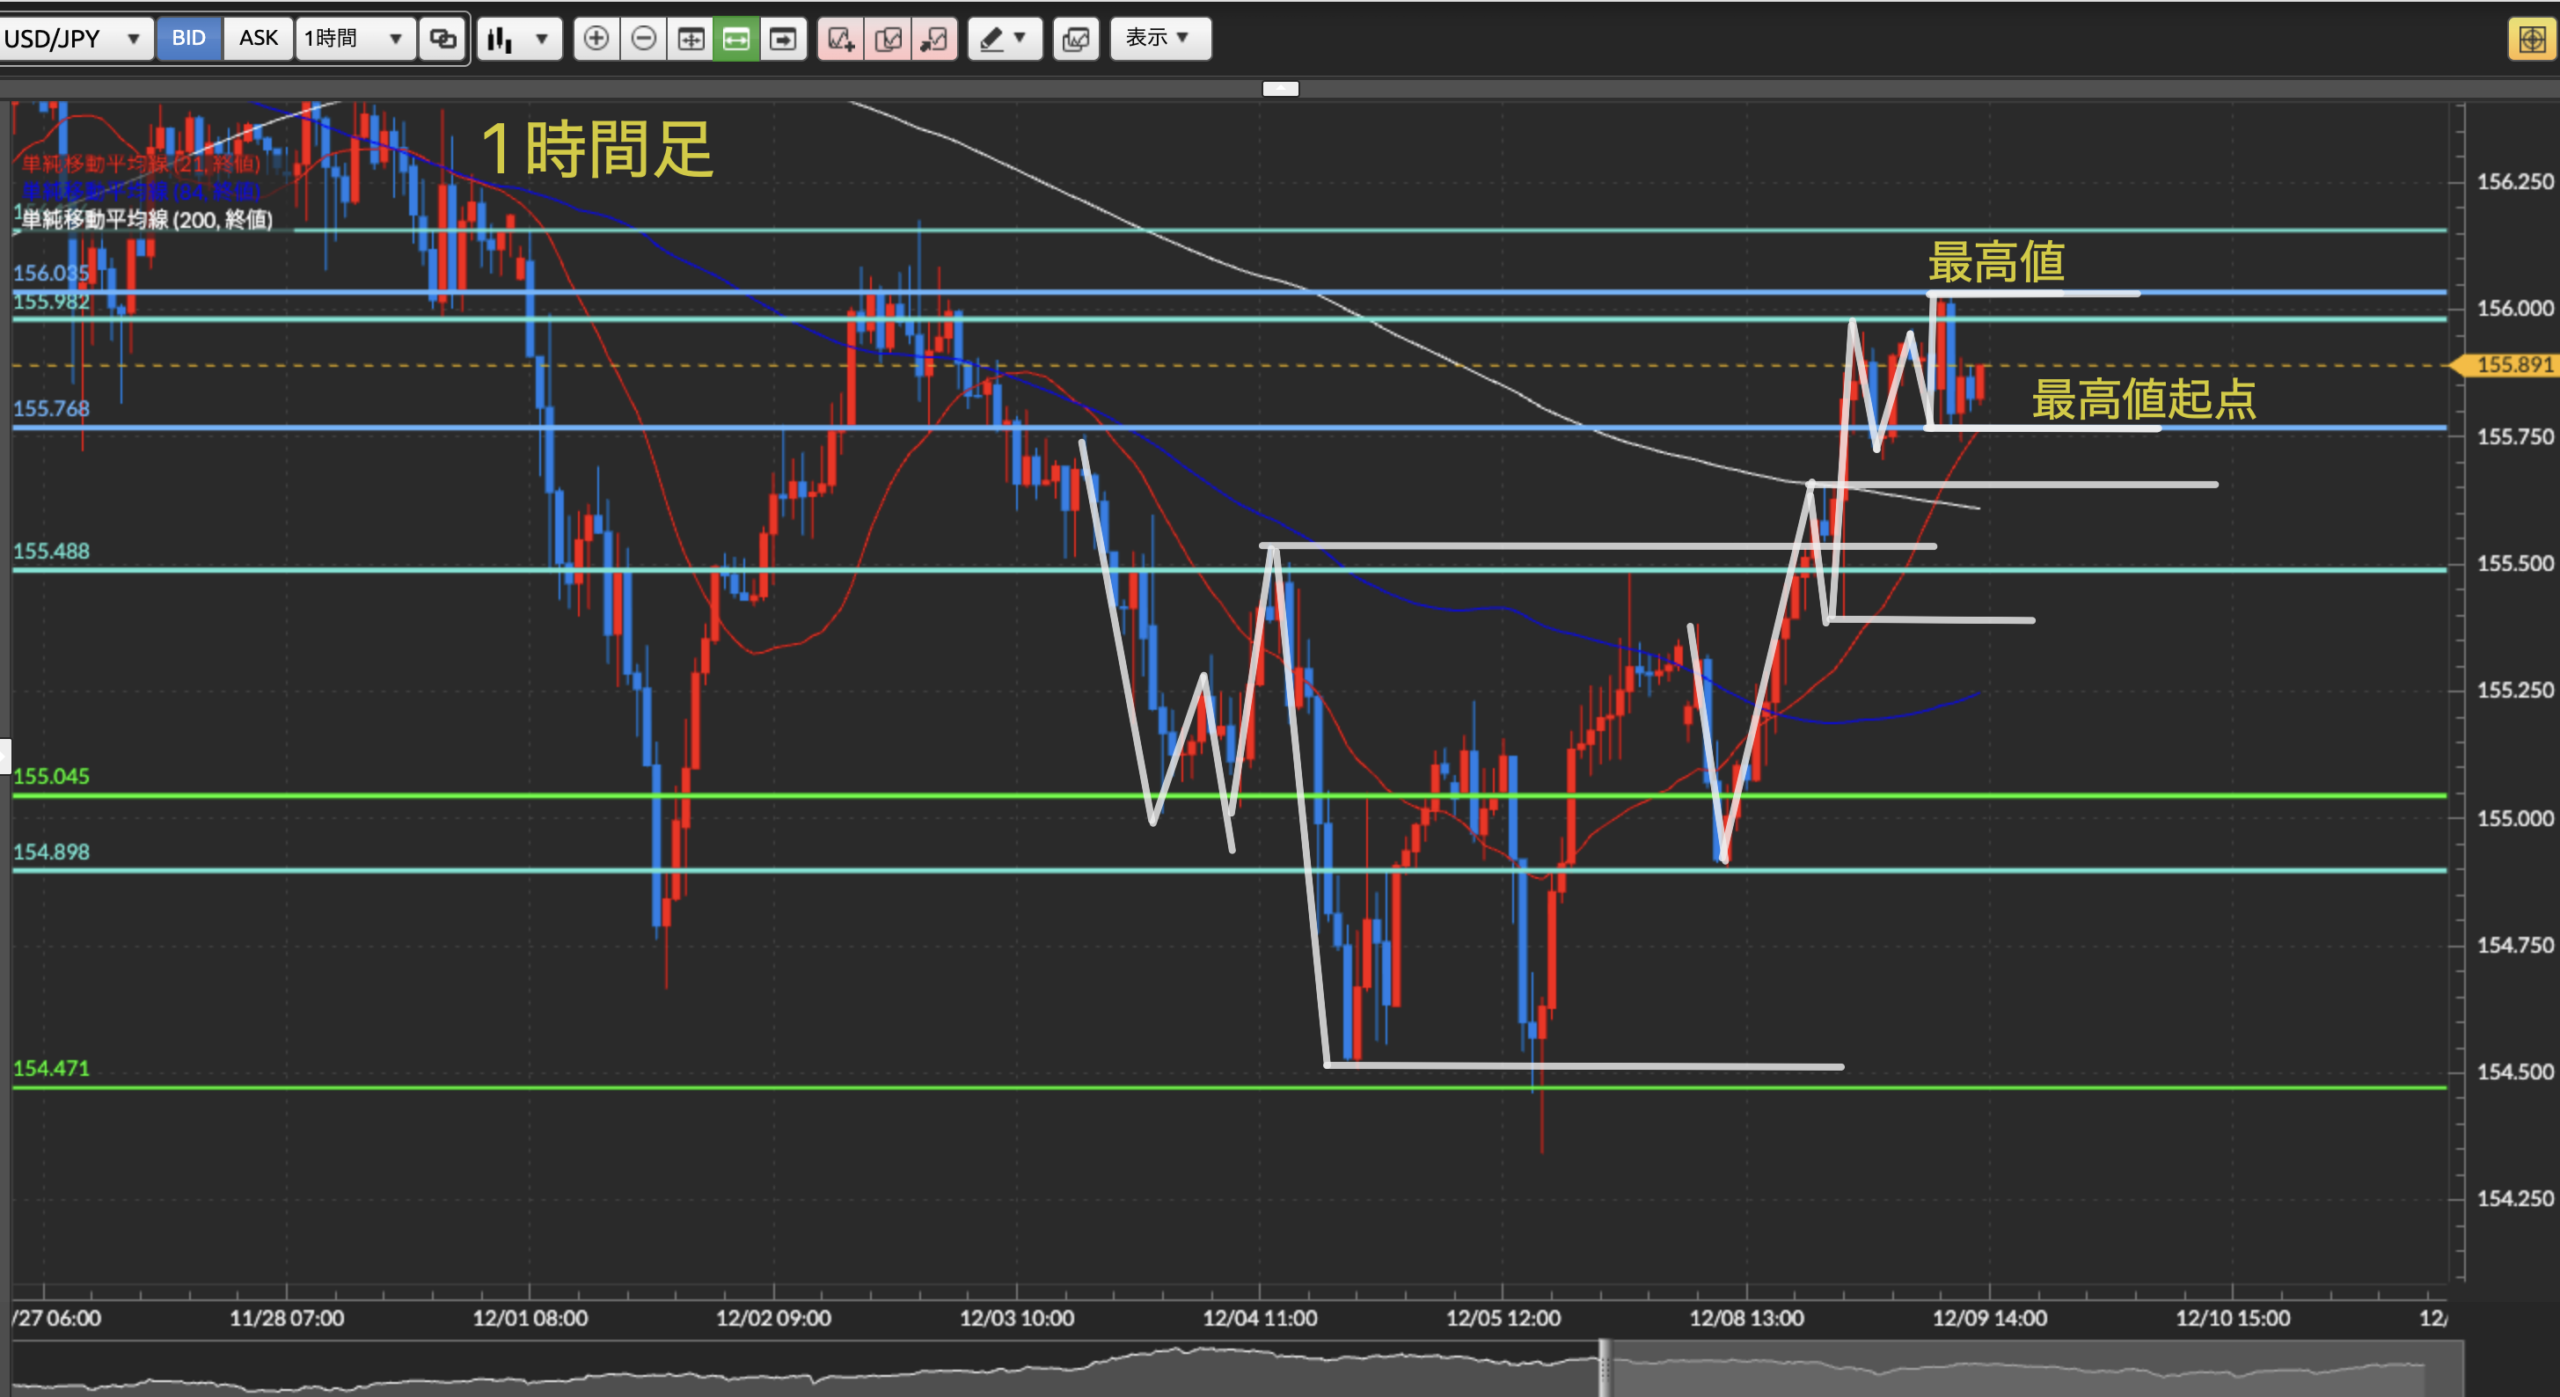Expand the chart type bar-style dropdown
Image resolution: width=2560 pixels, height=1397 pixels.
point(519,39)
